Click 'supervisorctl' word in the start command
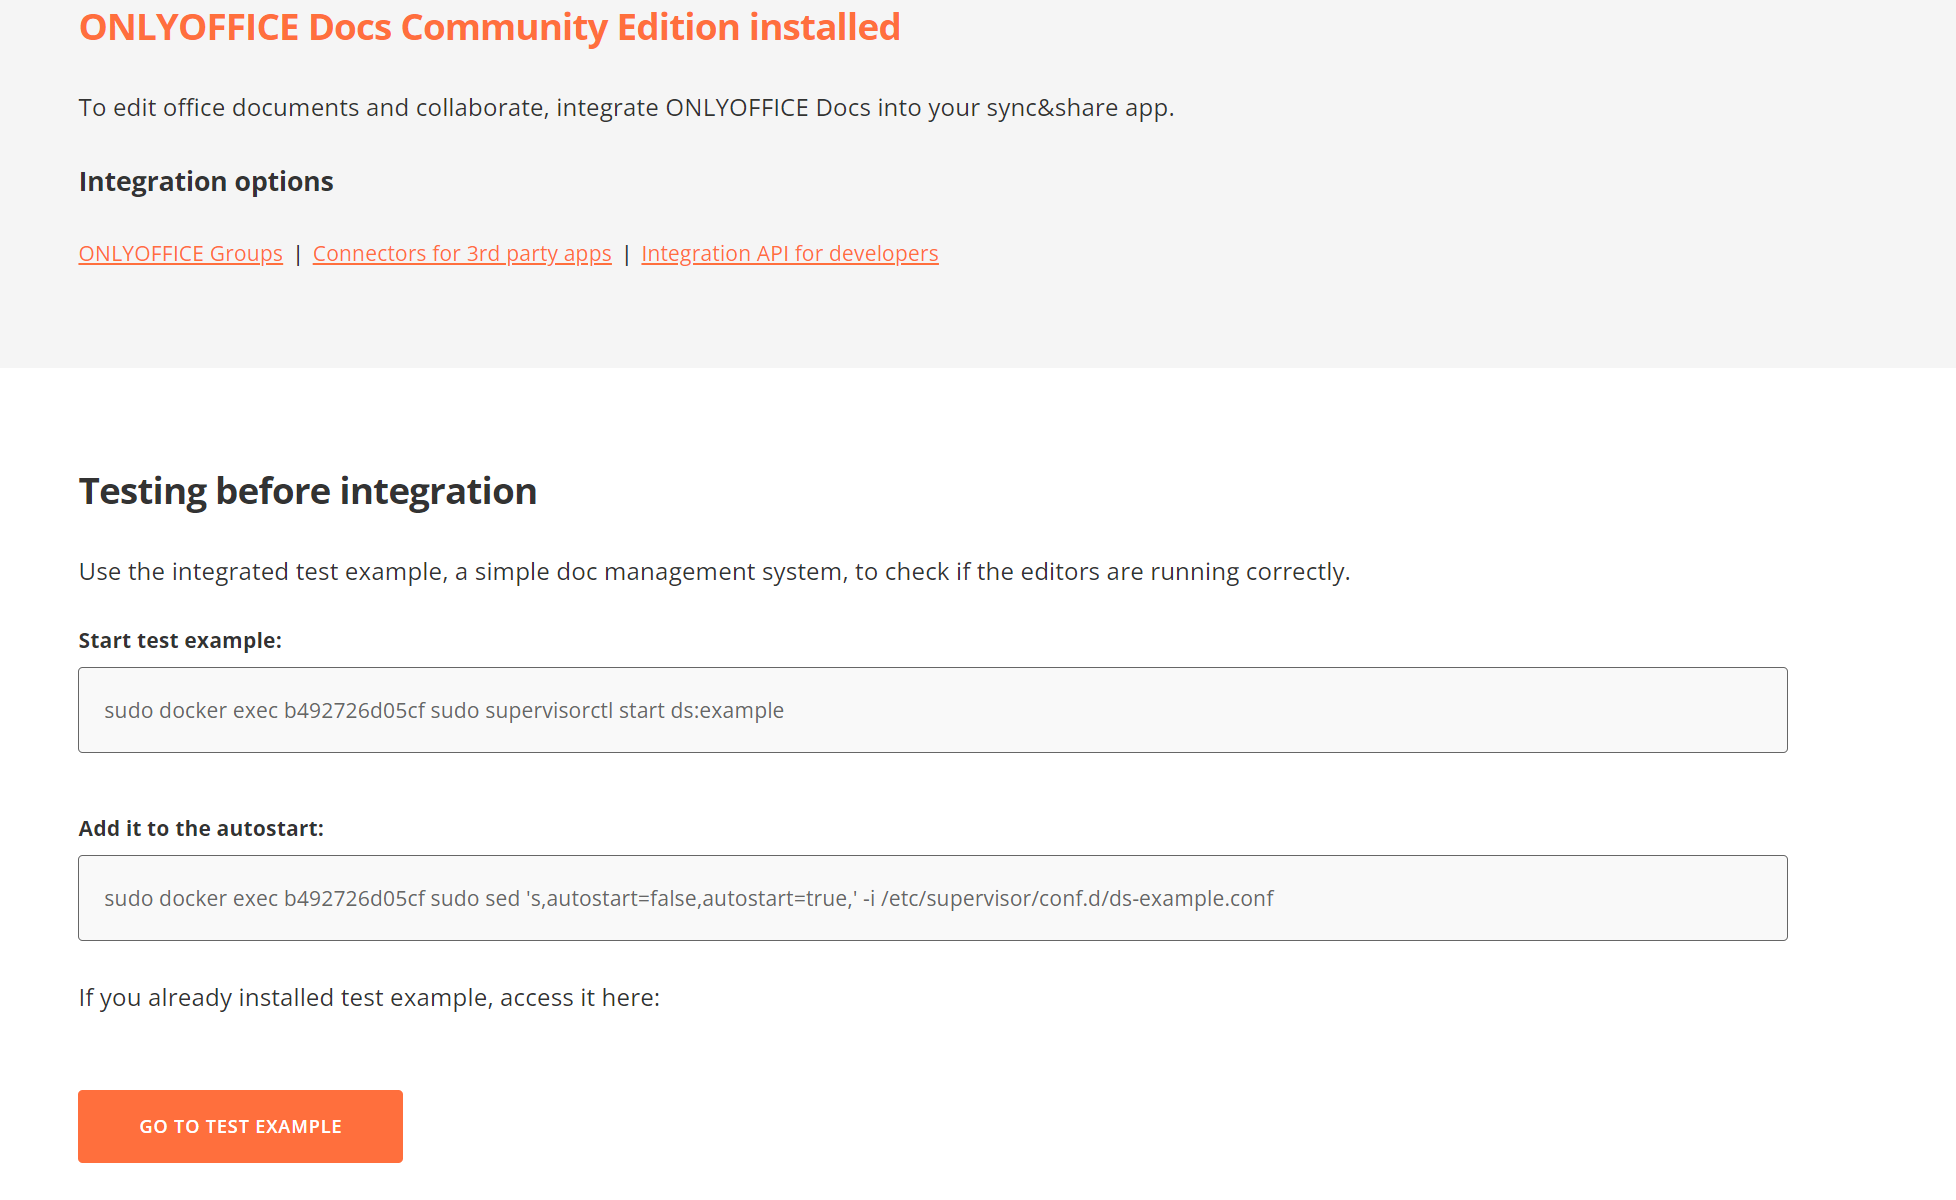 click(549, 711)
